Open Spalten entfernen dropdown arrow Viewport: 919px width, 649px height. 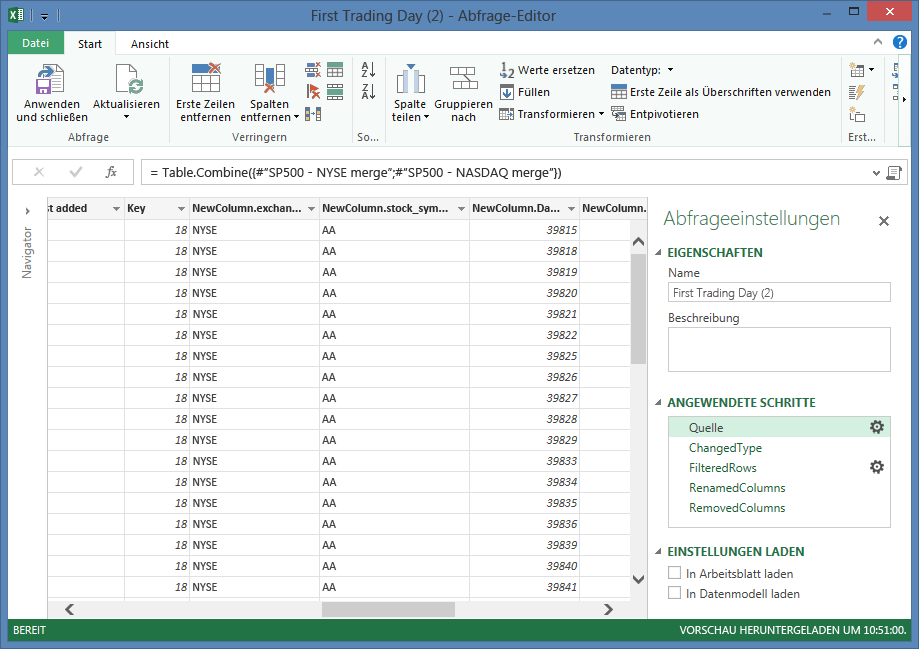296,117
